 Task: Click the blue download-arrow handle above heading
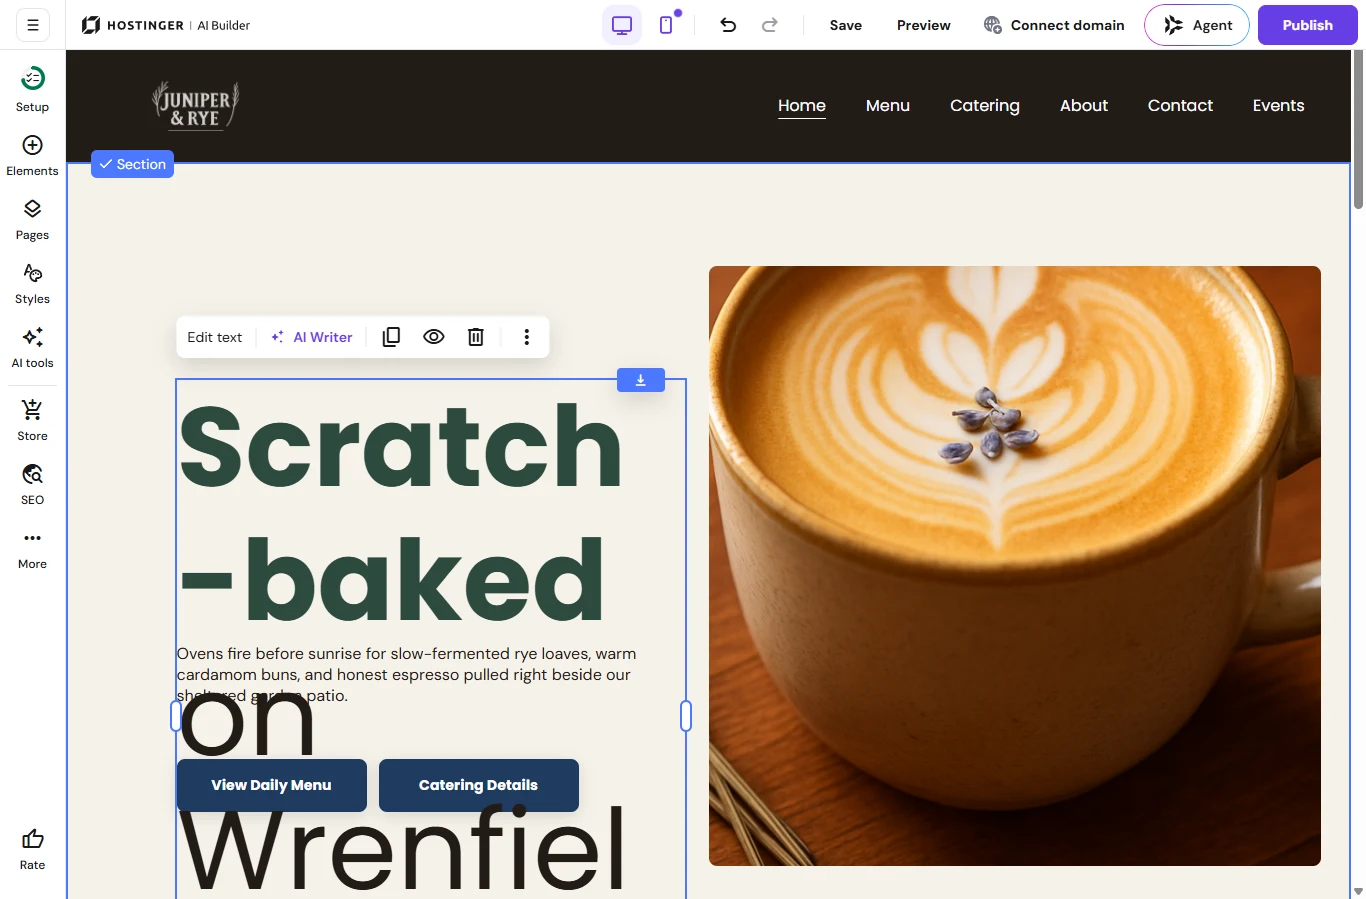641,380
